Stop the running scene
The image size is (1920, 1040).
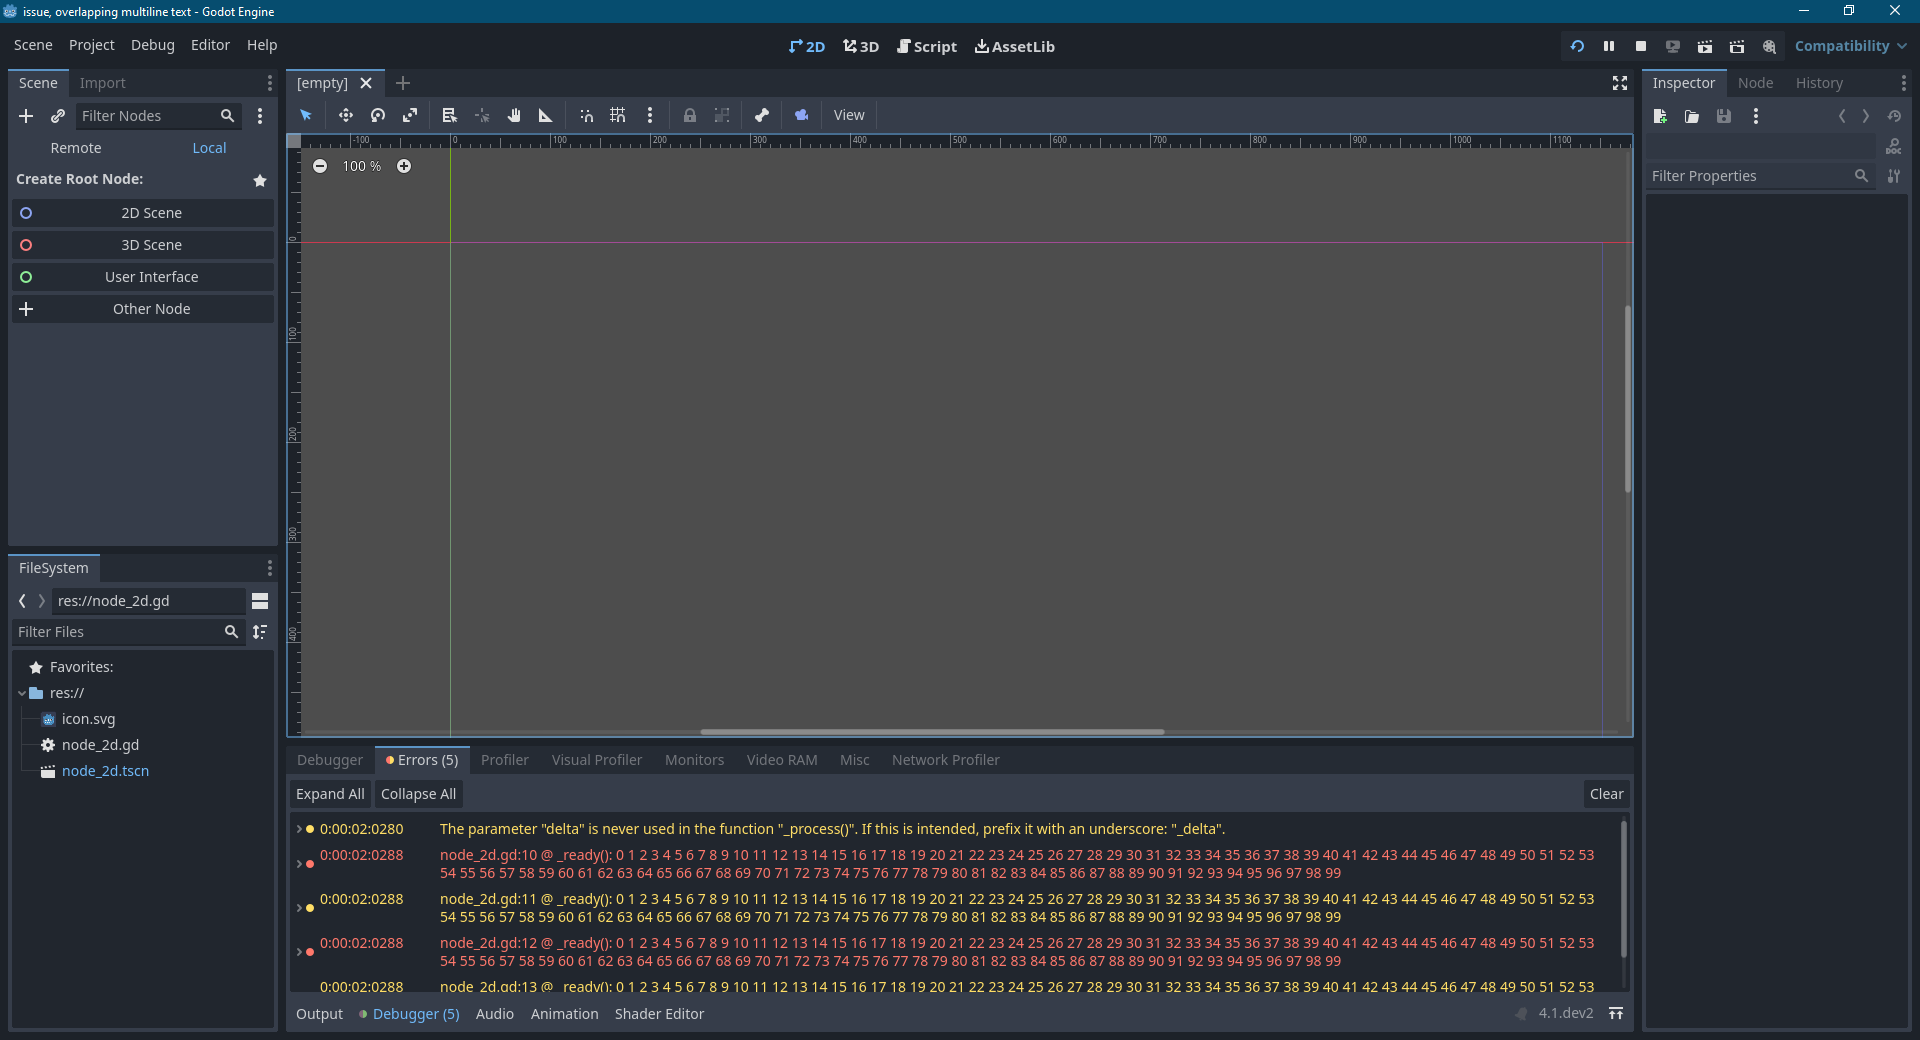click(x=1641, y=46)
